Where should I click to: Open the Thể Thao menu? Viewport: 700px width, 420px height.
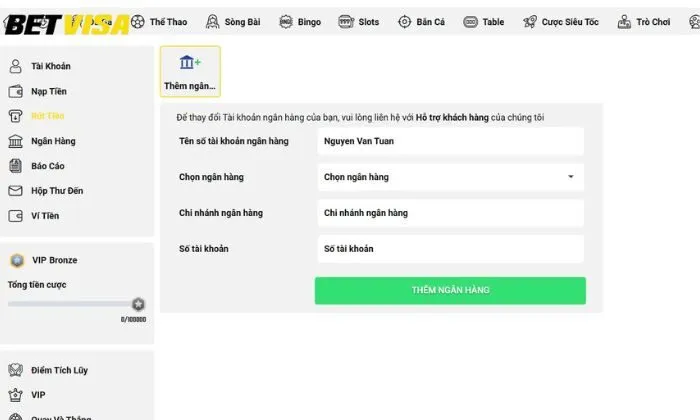point(160,21)
